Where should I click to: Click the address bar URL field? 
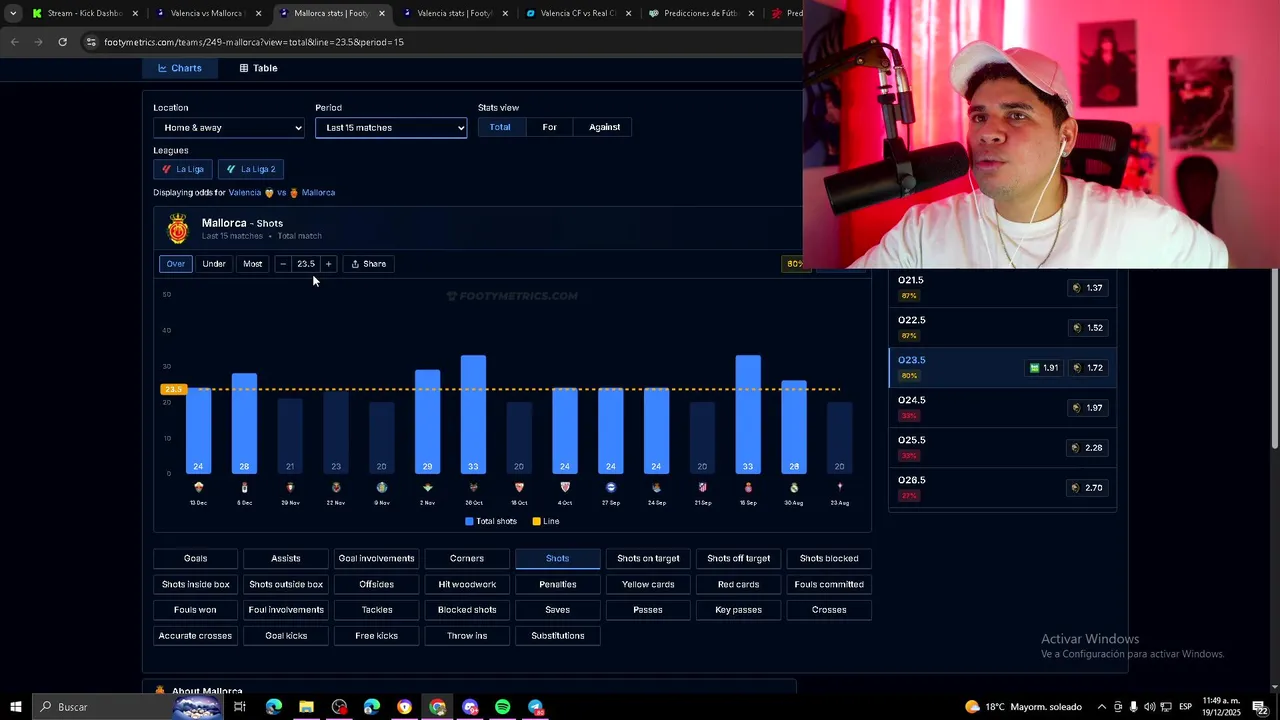[440, 42]
